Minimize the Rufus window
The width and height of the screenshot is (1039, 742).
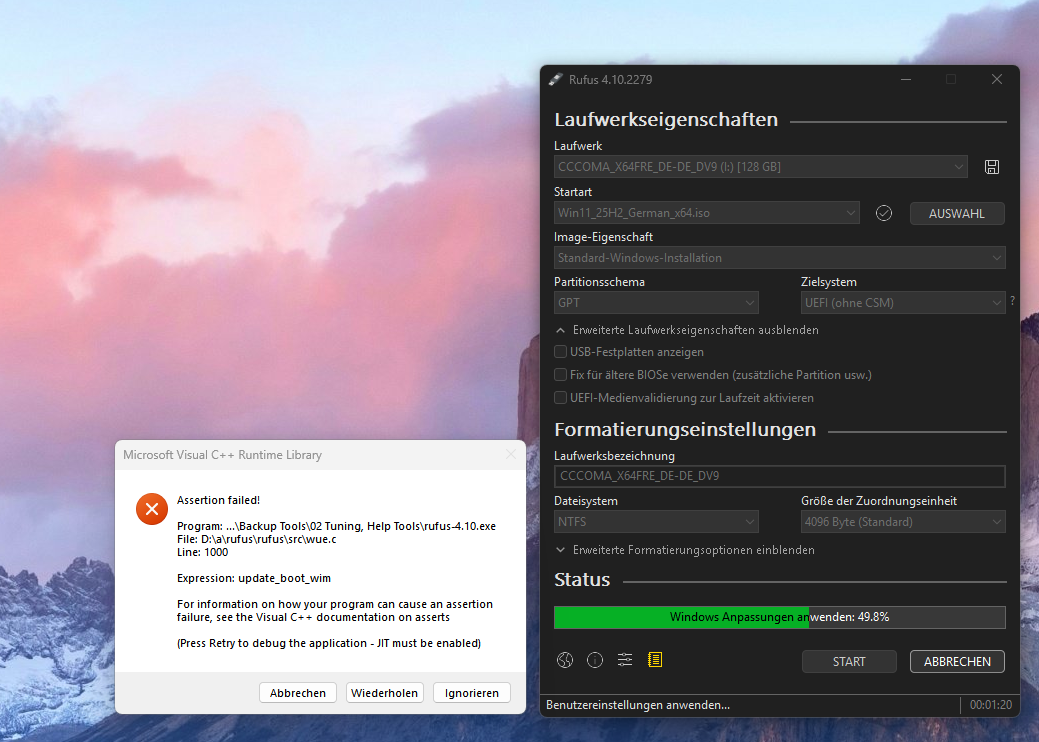[x=906, y=80]
